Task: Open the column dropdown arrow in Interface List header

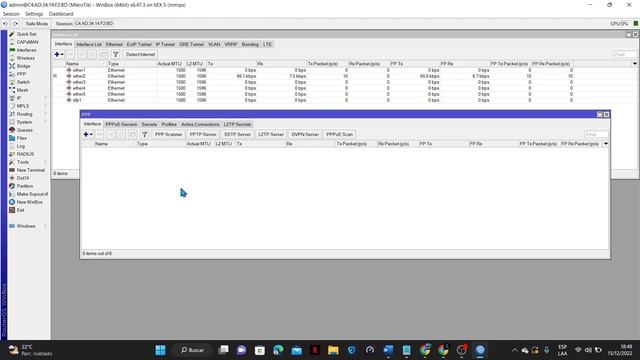Action: (635, 64)
